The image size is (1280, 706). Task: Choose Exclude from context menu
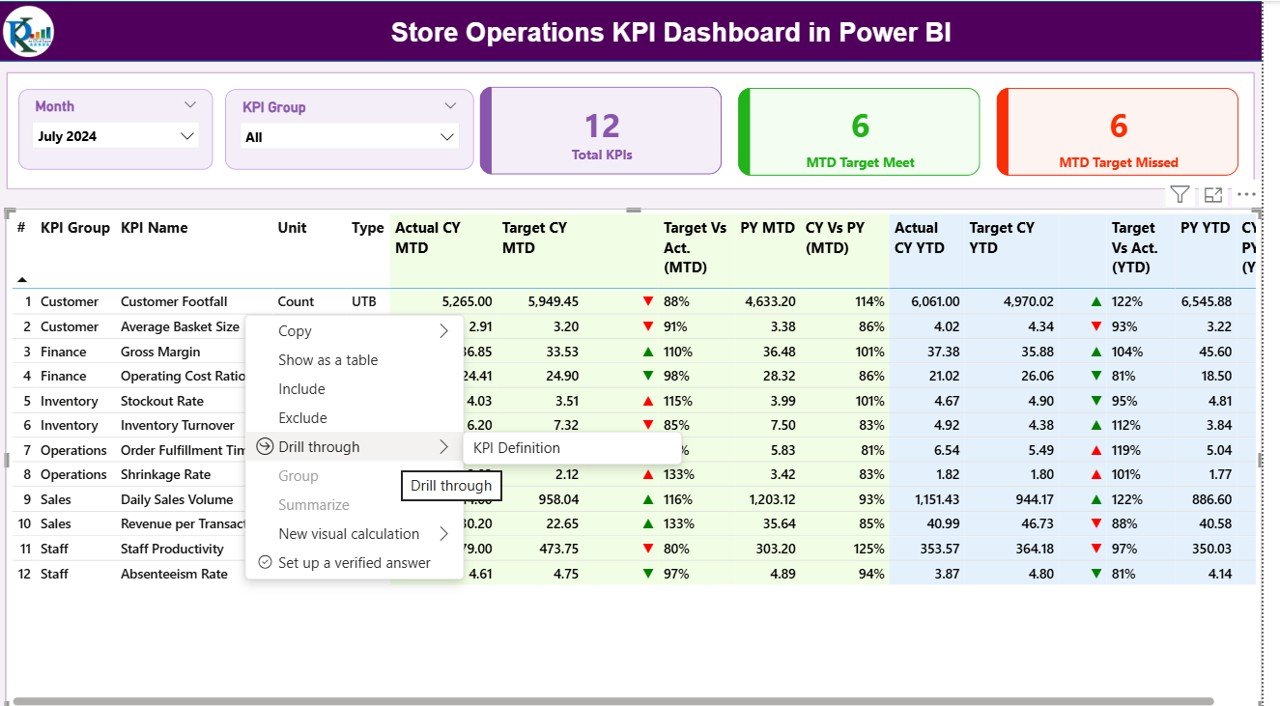pos(303,418)
